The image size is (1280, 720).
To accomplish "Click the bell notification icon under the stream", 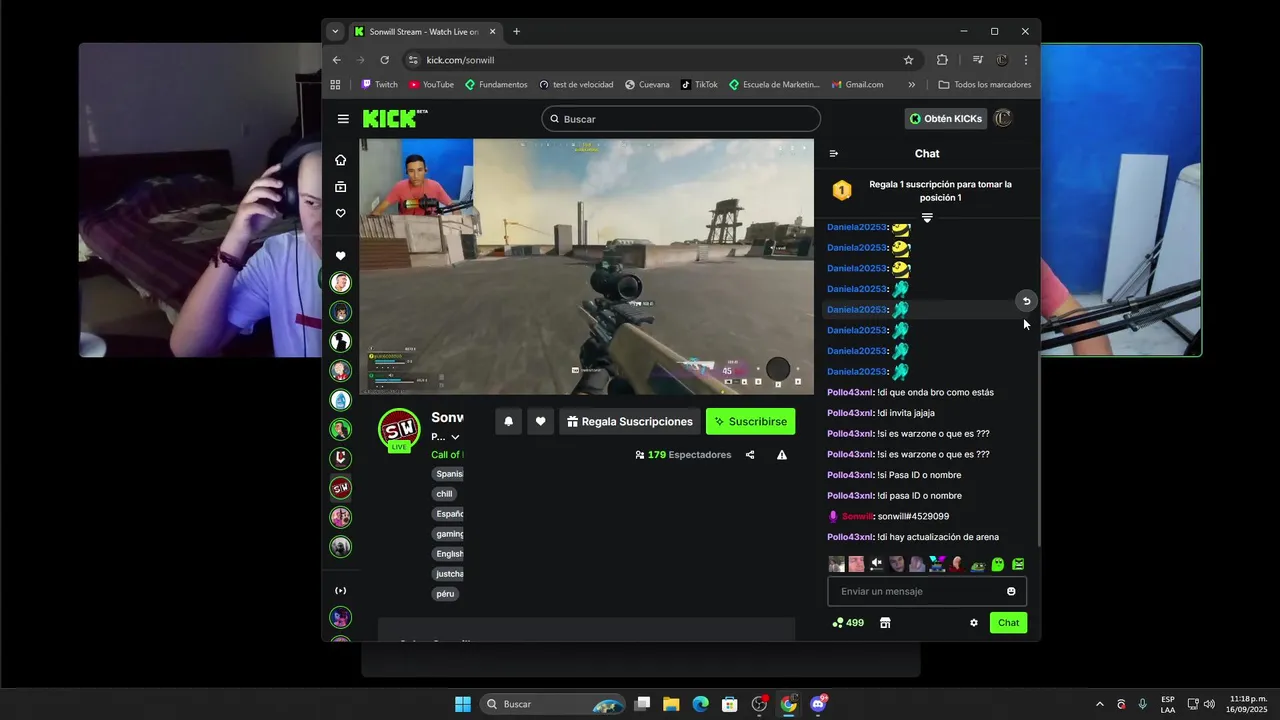I will pos(508,422).
